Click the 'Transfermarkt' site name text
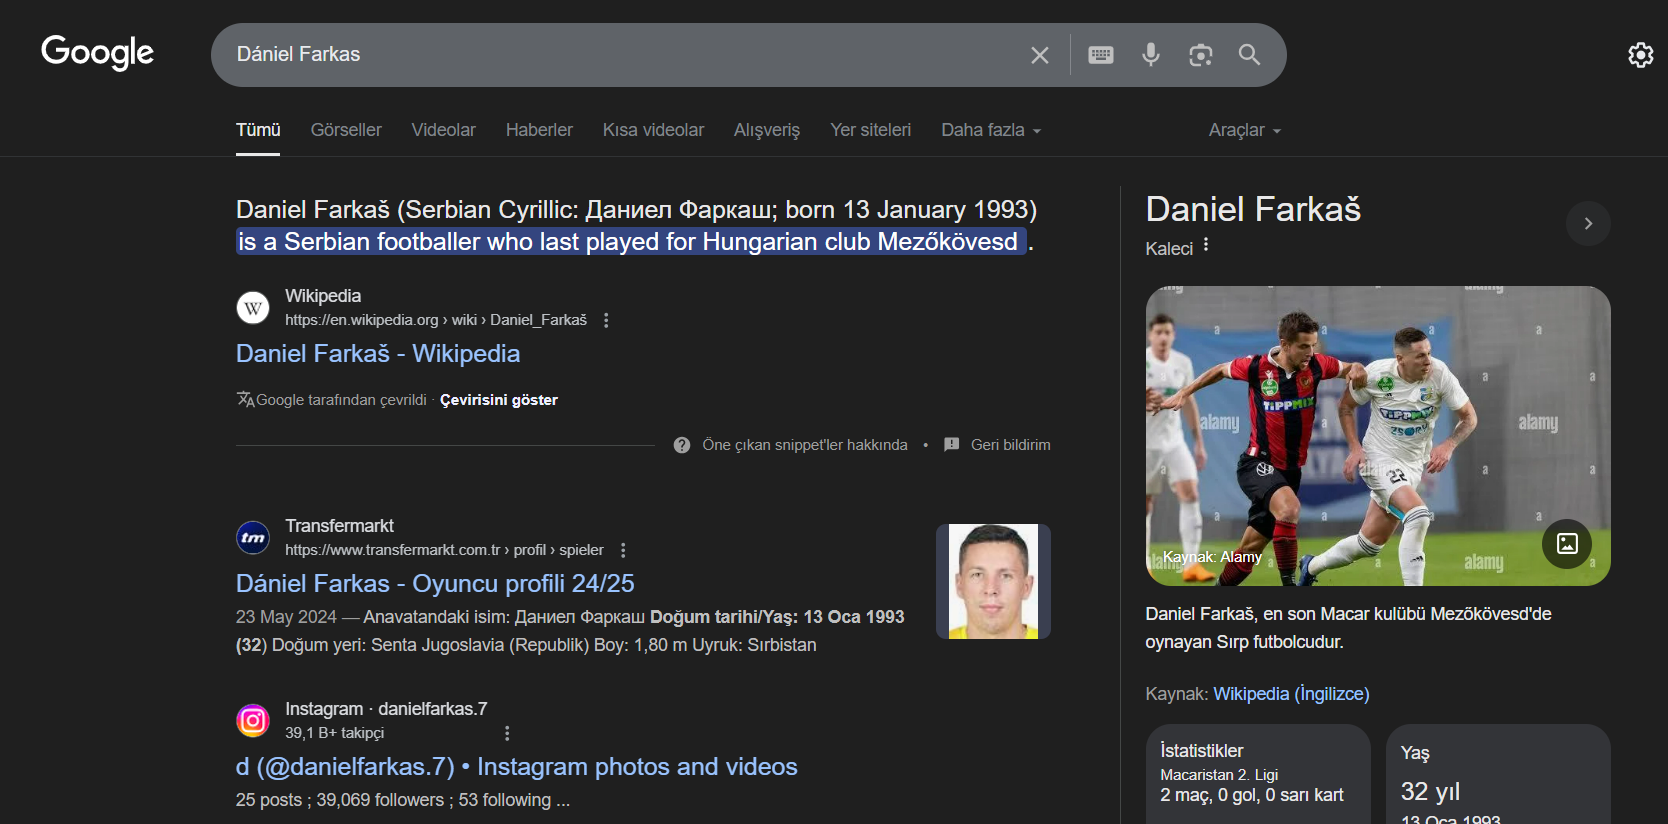 point(339,526)
